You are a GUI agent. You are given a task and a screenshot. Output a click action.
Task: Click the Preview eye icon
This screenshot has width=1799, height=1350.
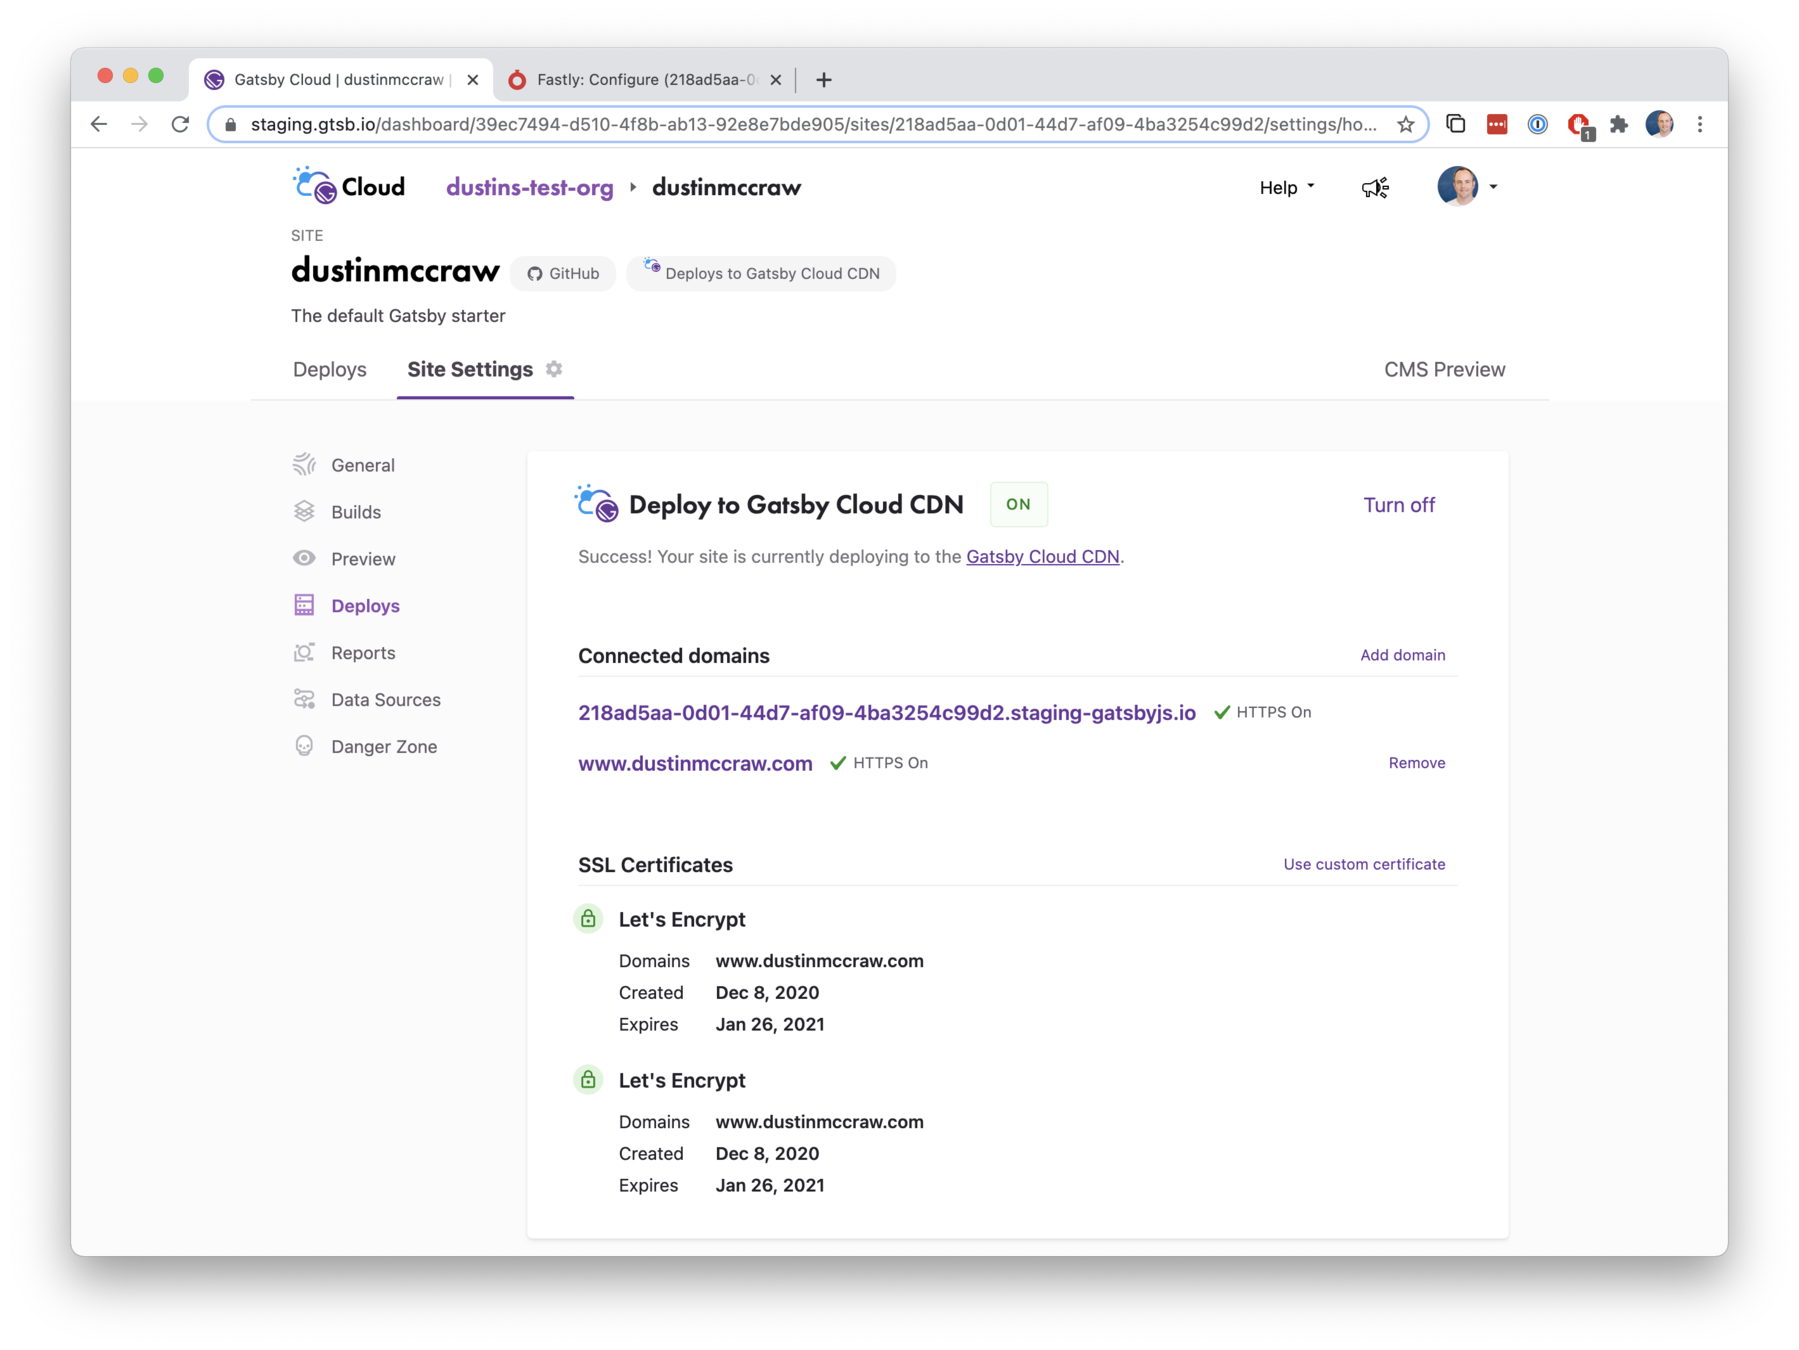[x=304, y=558]
